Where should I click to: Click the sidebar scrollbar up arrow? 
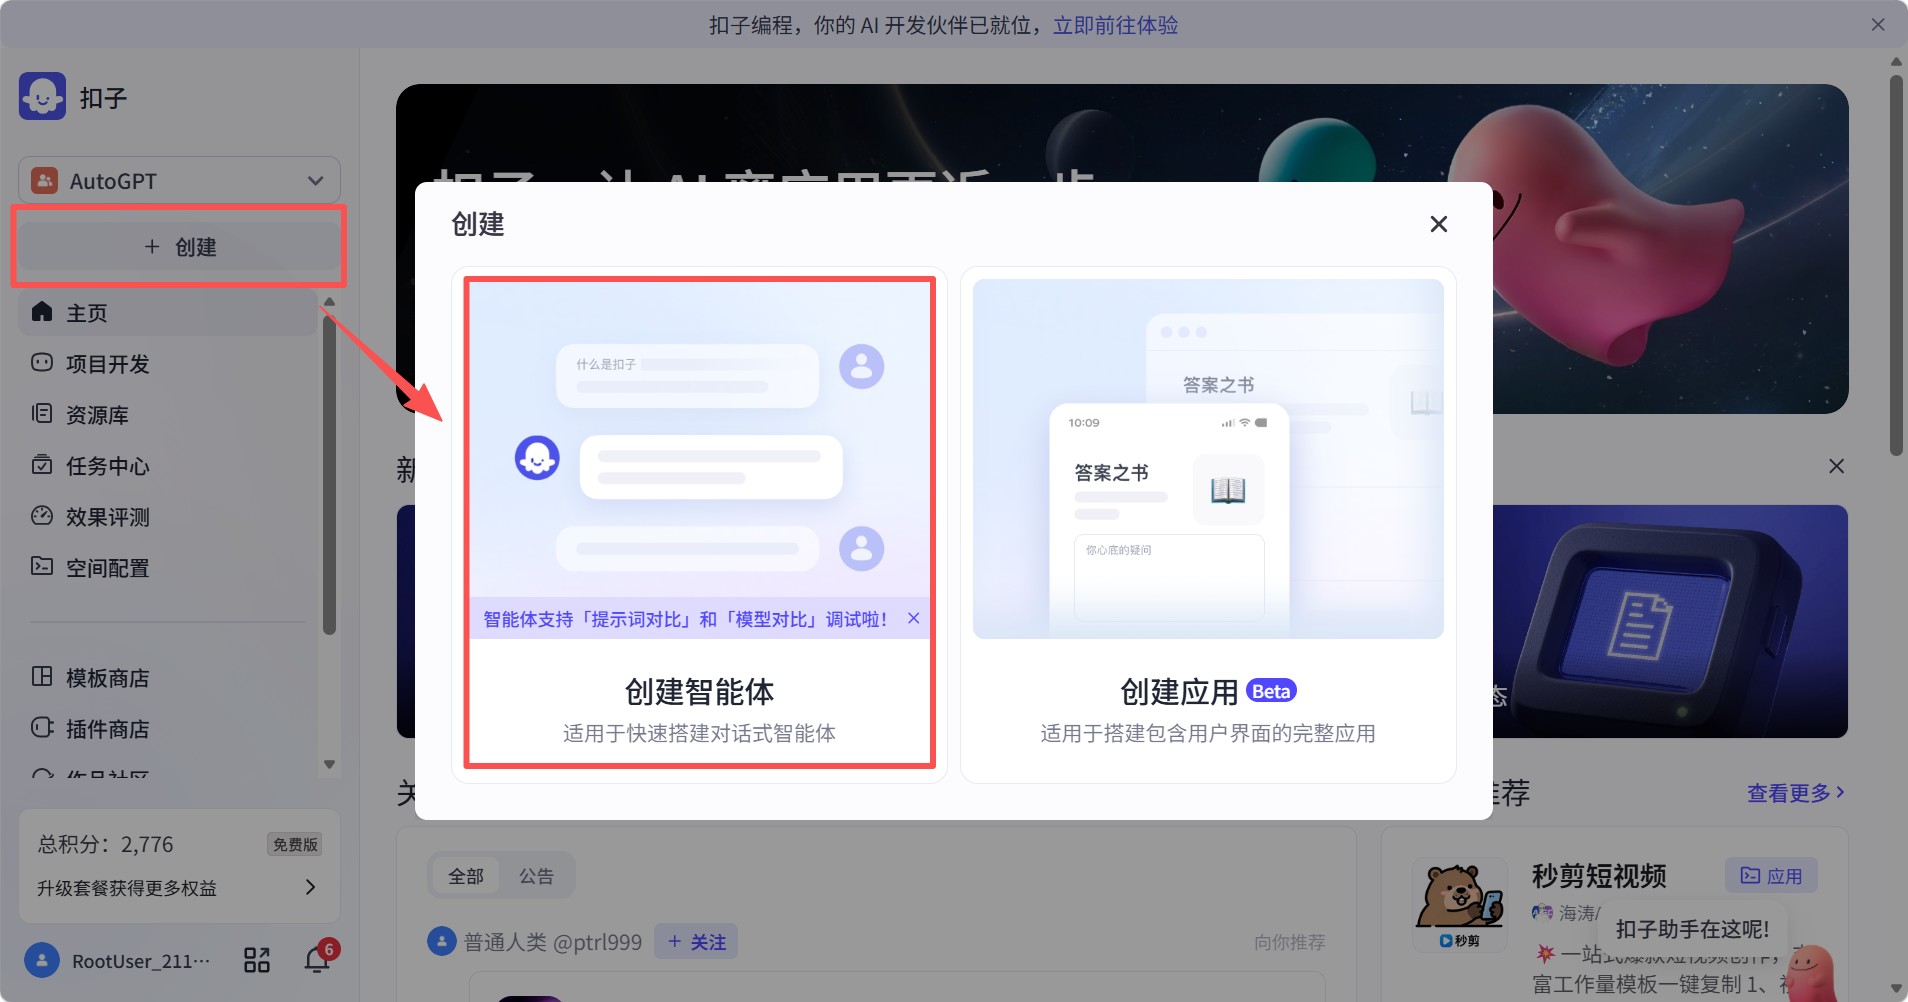point(329,301)
